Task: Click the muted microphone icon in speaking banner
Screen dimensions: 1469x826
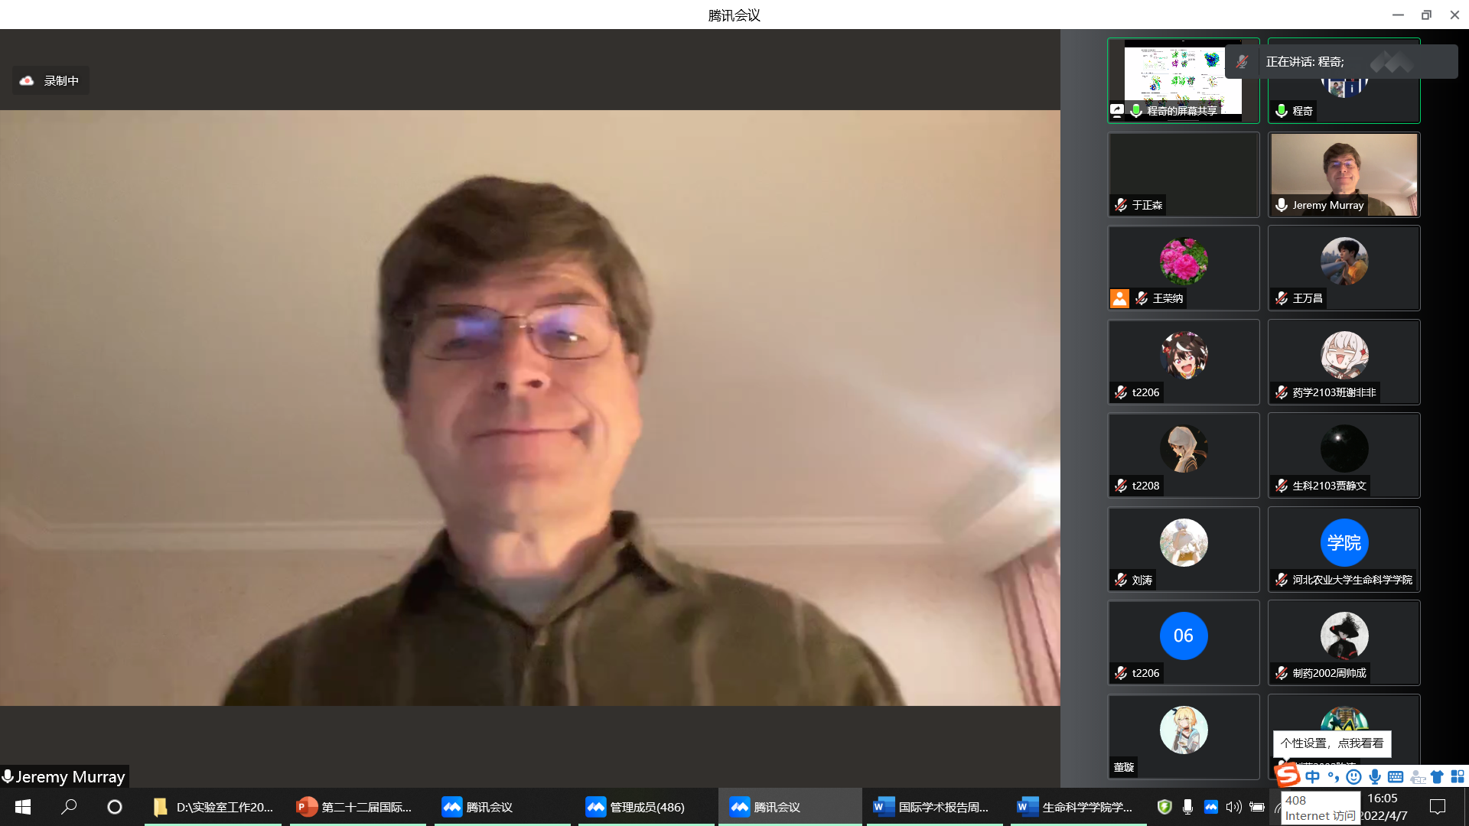Action: click(x=1242, y=62)
